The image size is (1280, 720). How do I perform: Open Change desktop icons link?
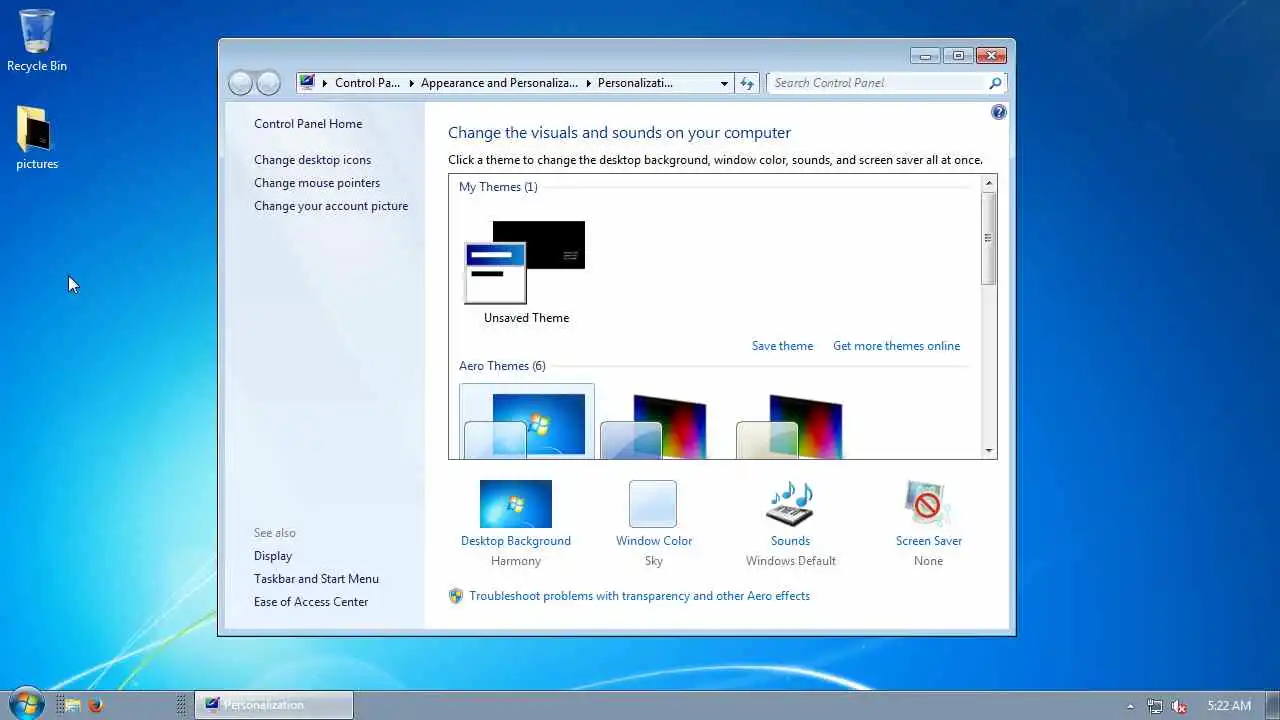pos(312,160)
